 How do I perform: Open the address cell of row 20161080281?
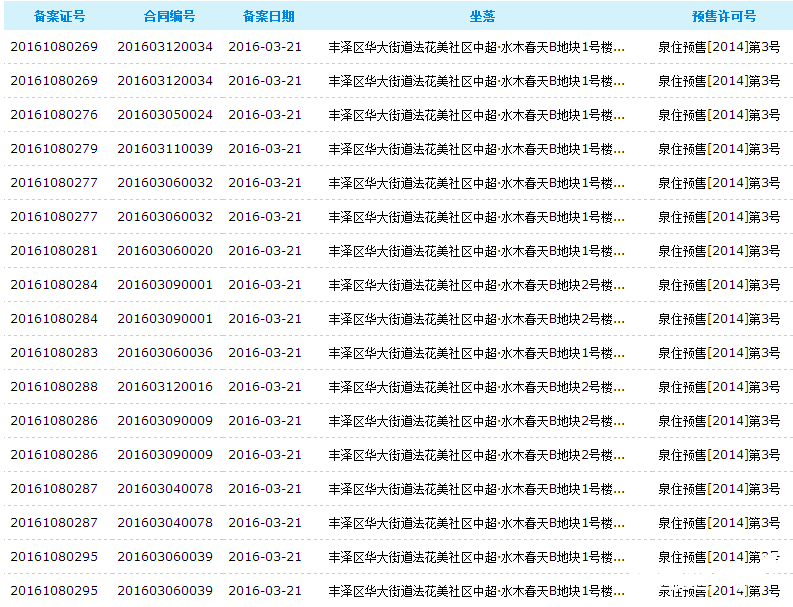click(x=476, y=251)
